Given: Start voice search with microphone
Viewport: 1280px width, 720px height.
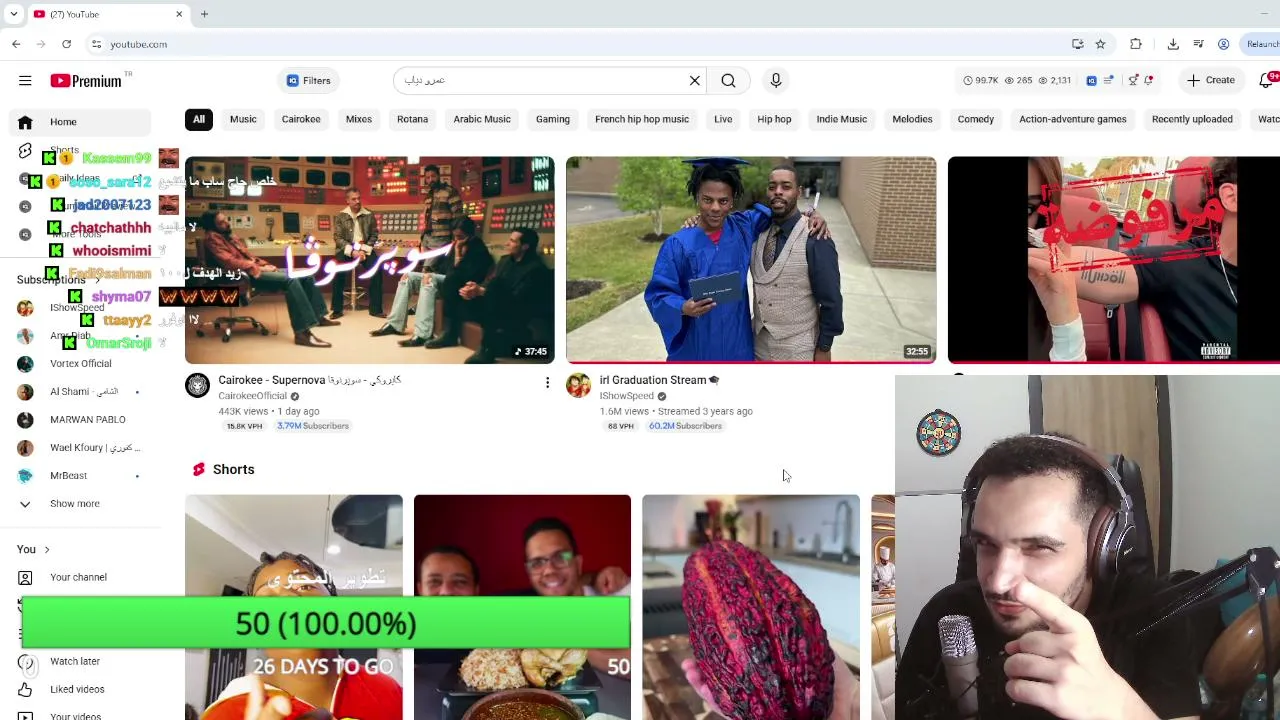Looking at the screenshot, I should click(x=776, y=81).
